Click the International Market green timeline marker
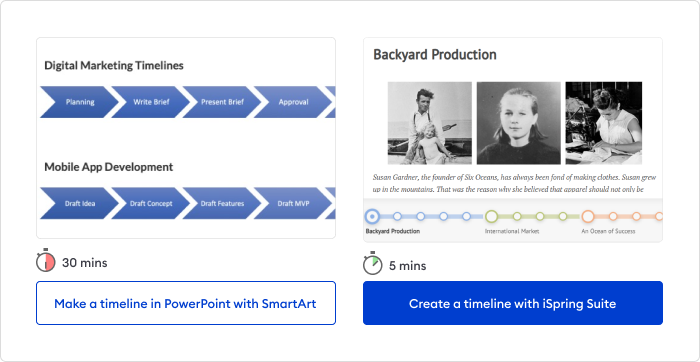Viewport: 700px width, 362px height. pyautogui.click(x=492, y=216)
